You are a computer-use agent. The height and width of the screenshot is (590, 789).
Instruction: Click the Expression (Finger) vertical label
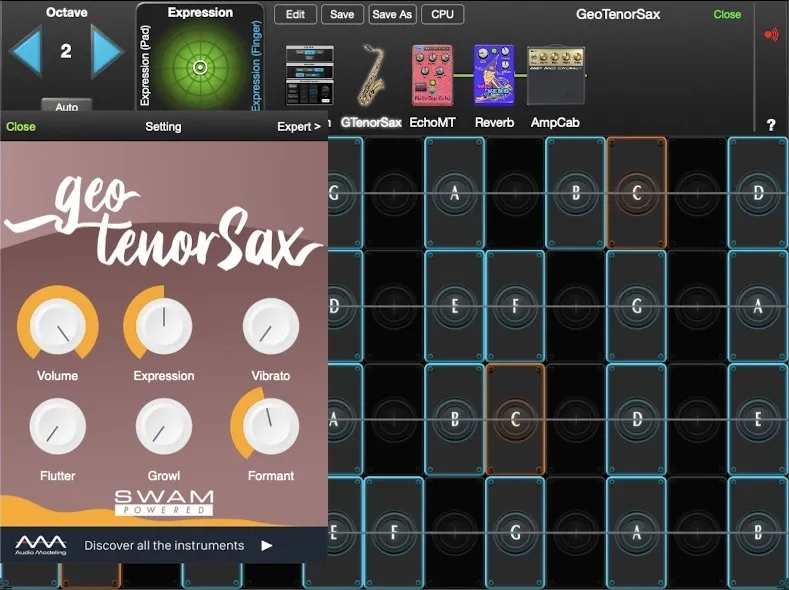(256, 65)
